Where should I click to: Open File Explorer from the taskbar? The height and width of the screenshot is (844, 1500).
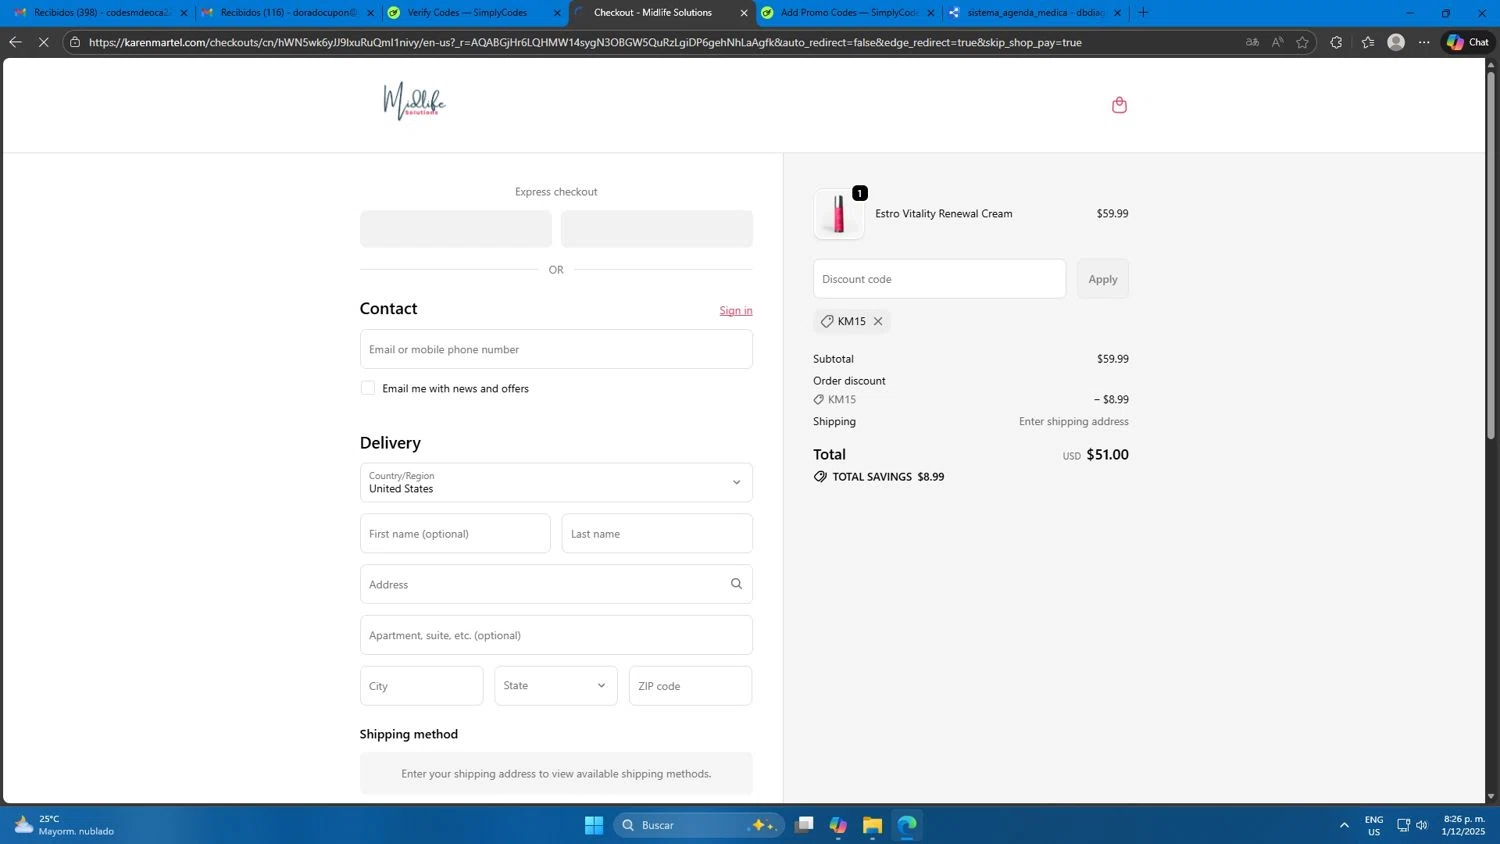click(x=872, y=825)
